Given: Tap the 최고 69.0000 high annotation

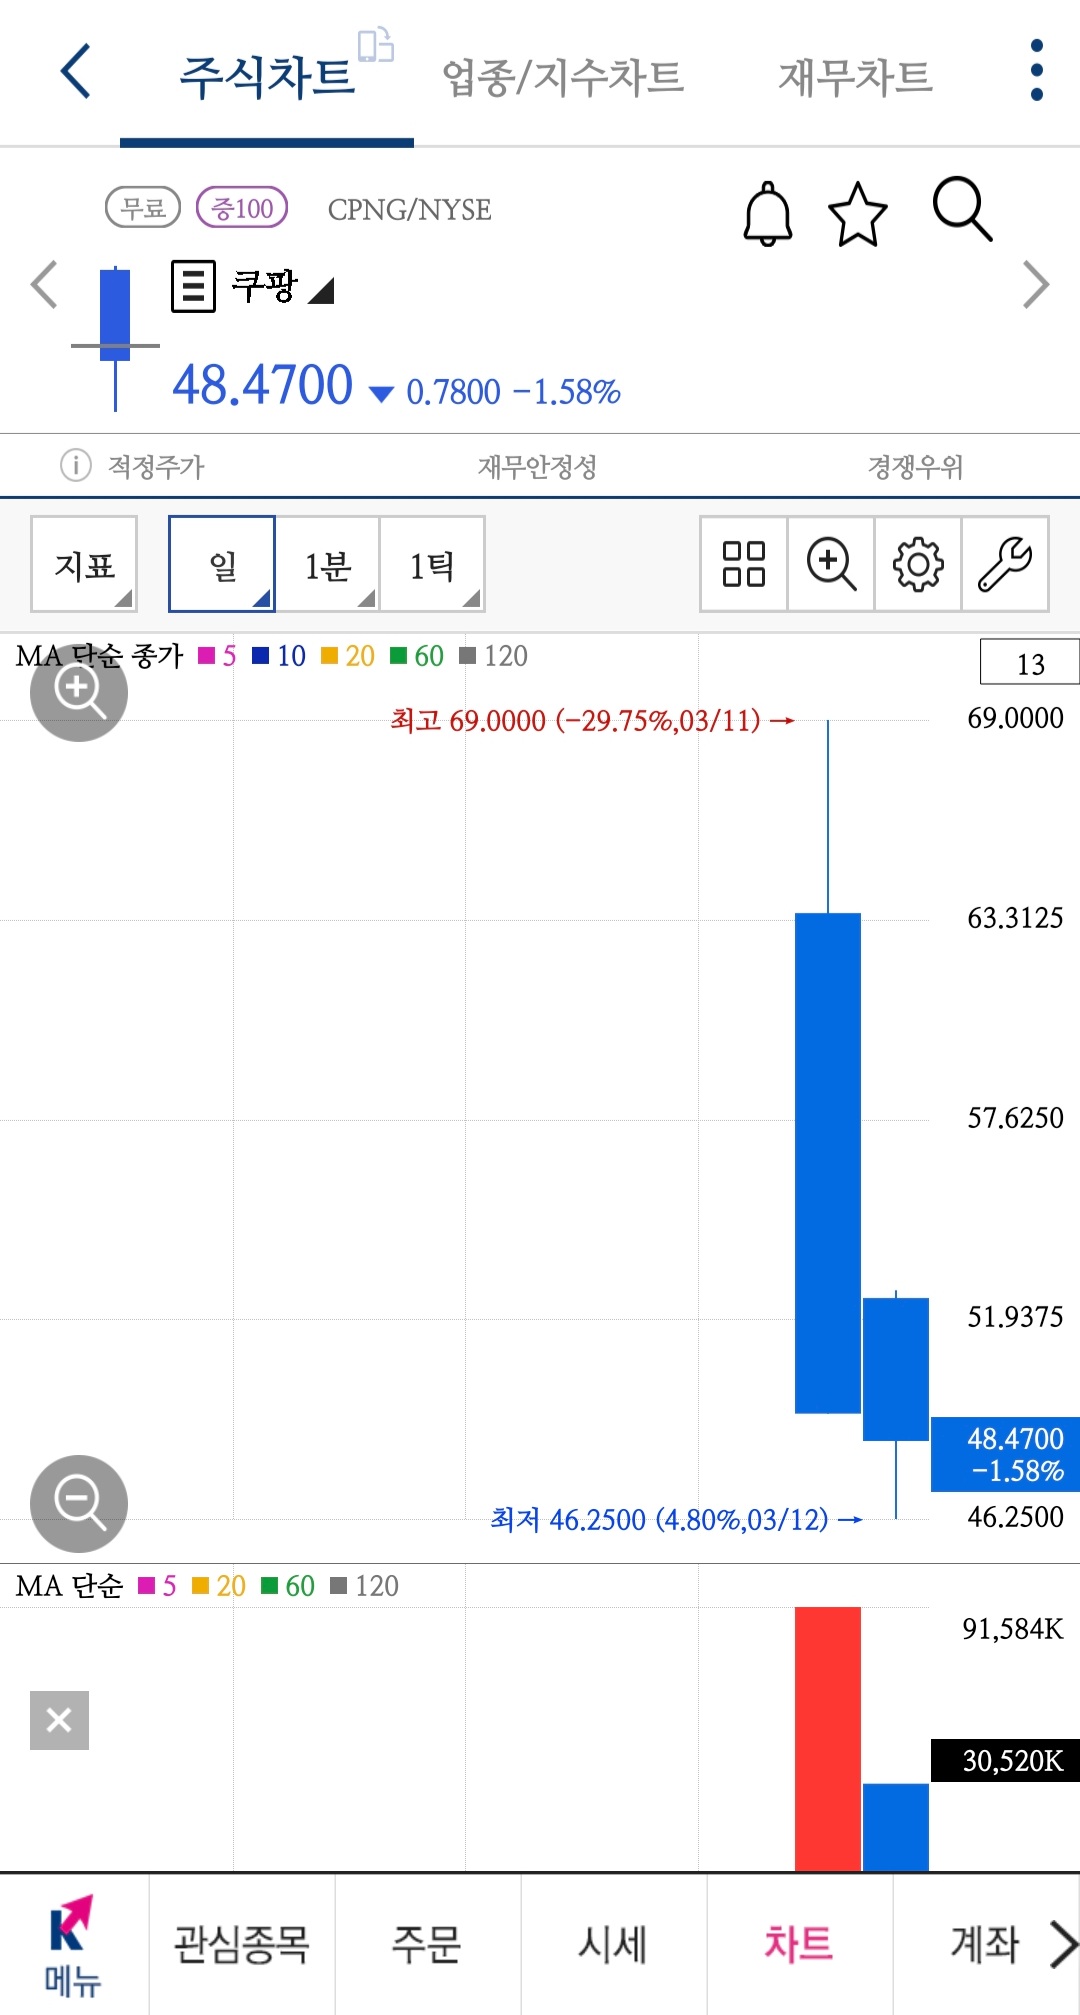Looking at the screenshot, I should [592, 720].
